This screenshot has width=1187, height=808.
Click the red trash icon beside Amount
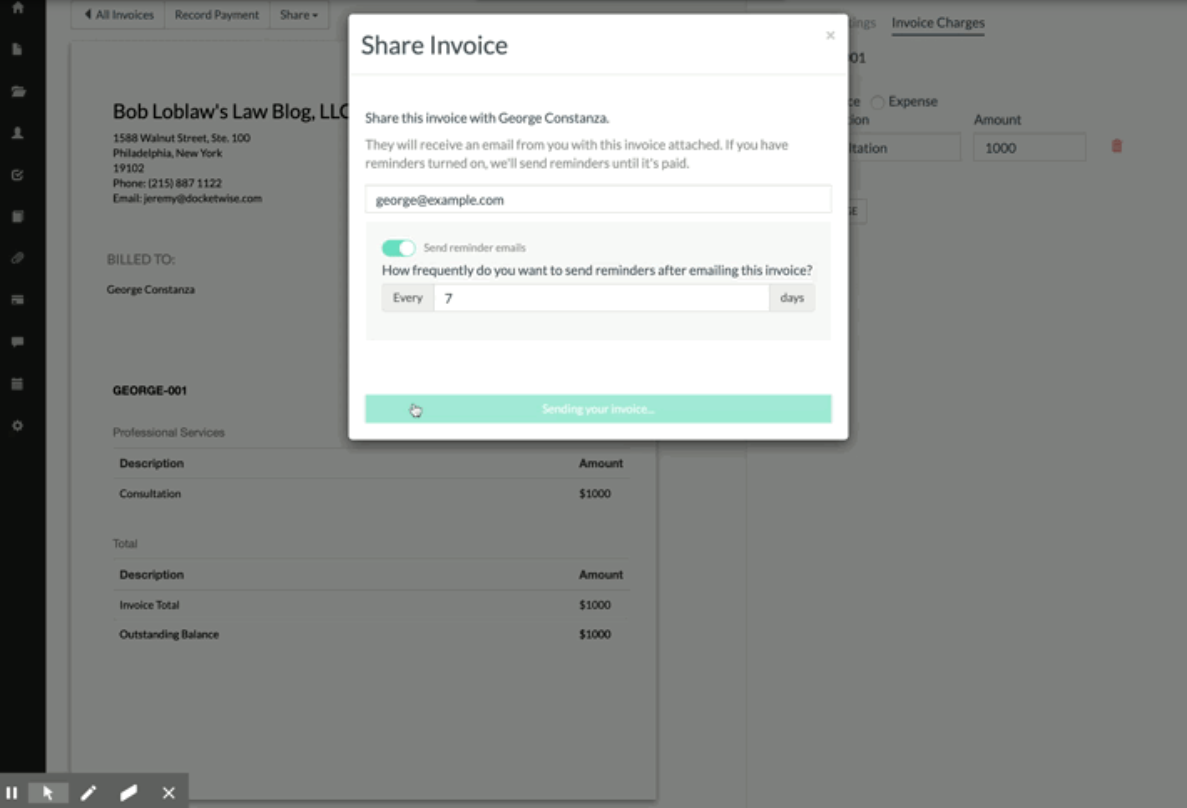pyautogui.click(x=1117, y=146)
